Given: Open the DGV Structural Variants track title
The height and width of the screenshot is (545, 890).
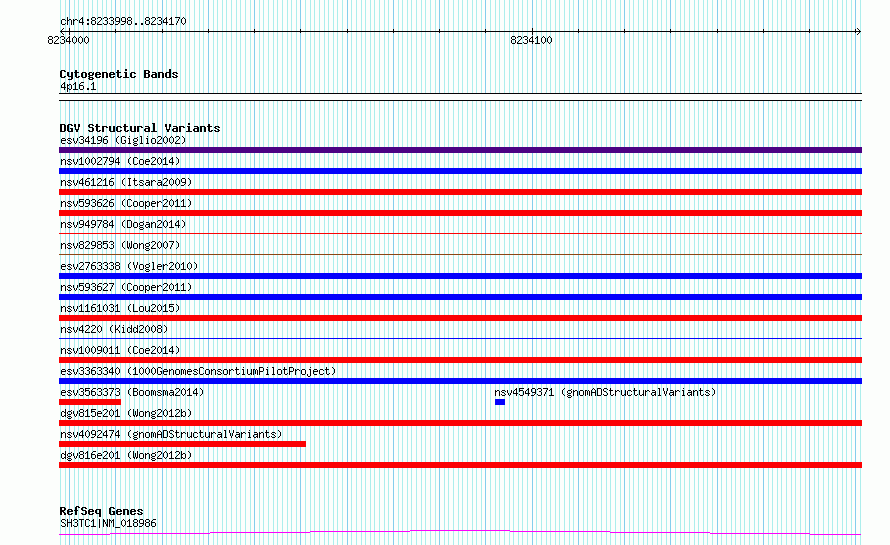Looking at the screenshot, I should (x=140, y=128).
